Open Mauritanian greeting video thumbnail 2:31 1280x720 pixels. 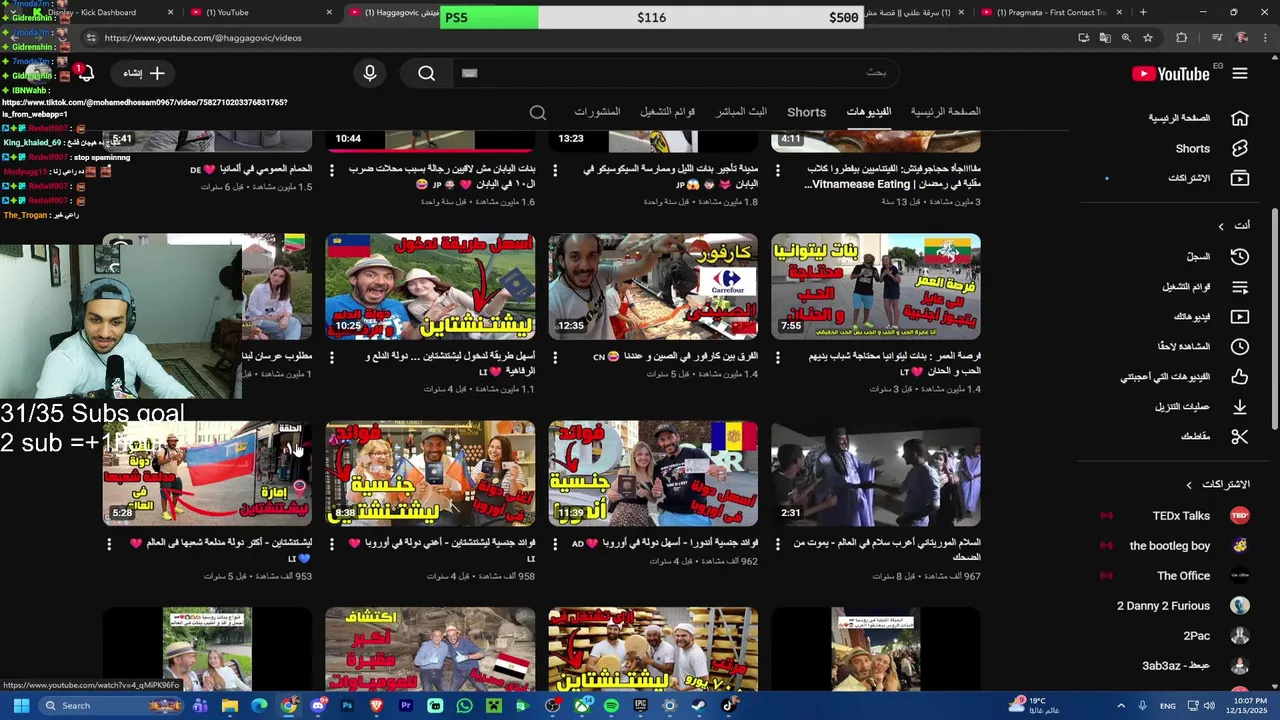876,474
